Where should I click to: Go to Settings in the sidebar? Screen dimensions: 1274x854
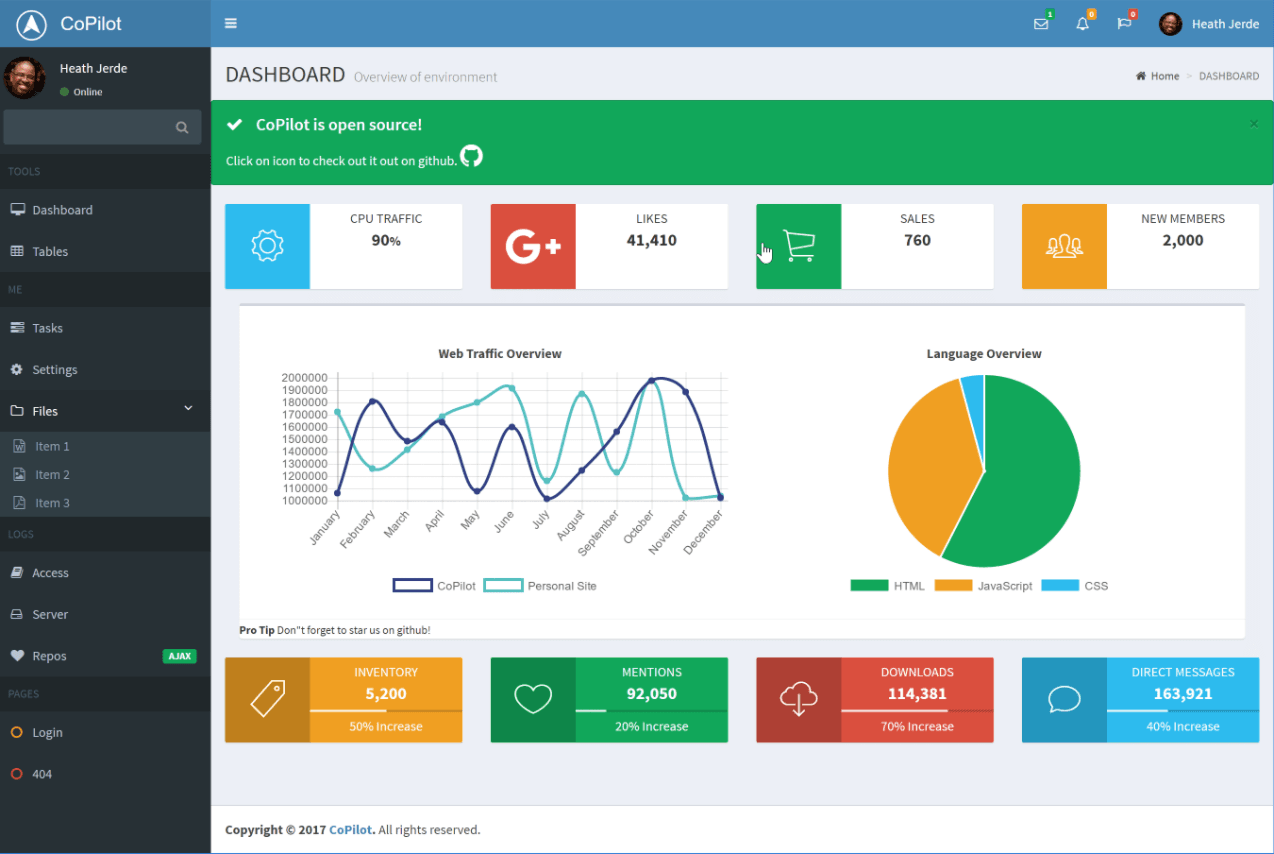point(54,370)
